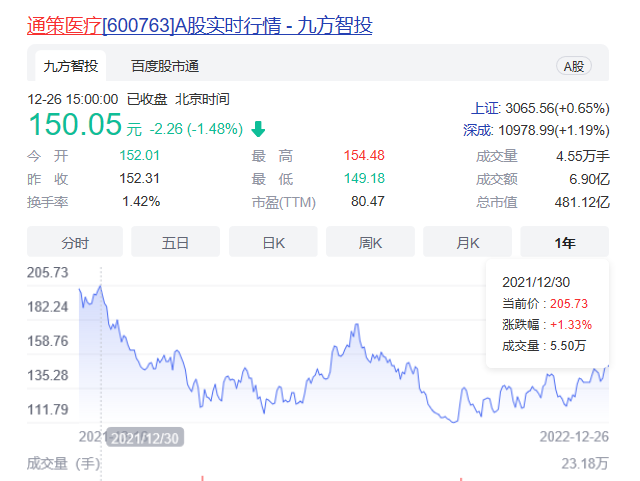Click the green down arrow icon
The height and width of the screenshot is (481, 640).
[258, 129]
